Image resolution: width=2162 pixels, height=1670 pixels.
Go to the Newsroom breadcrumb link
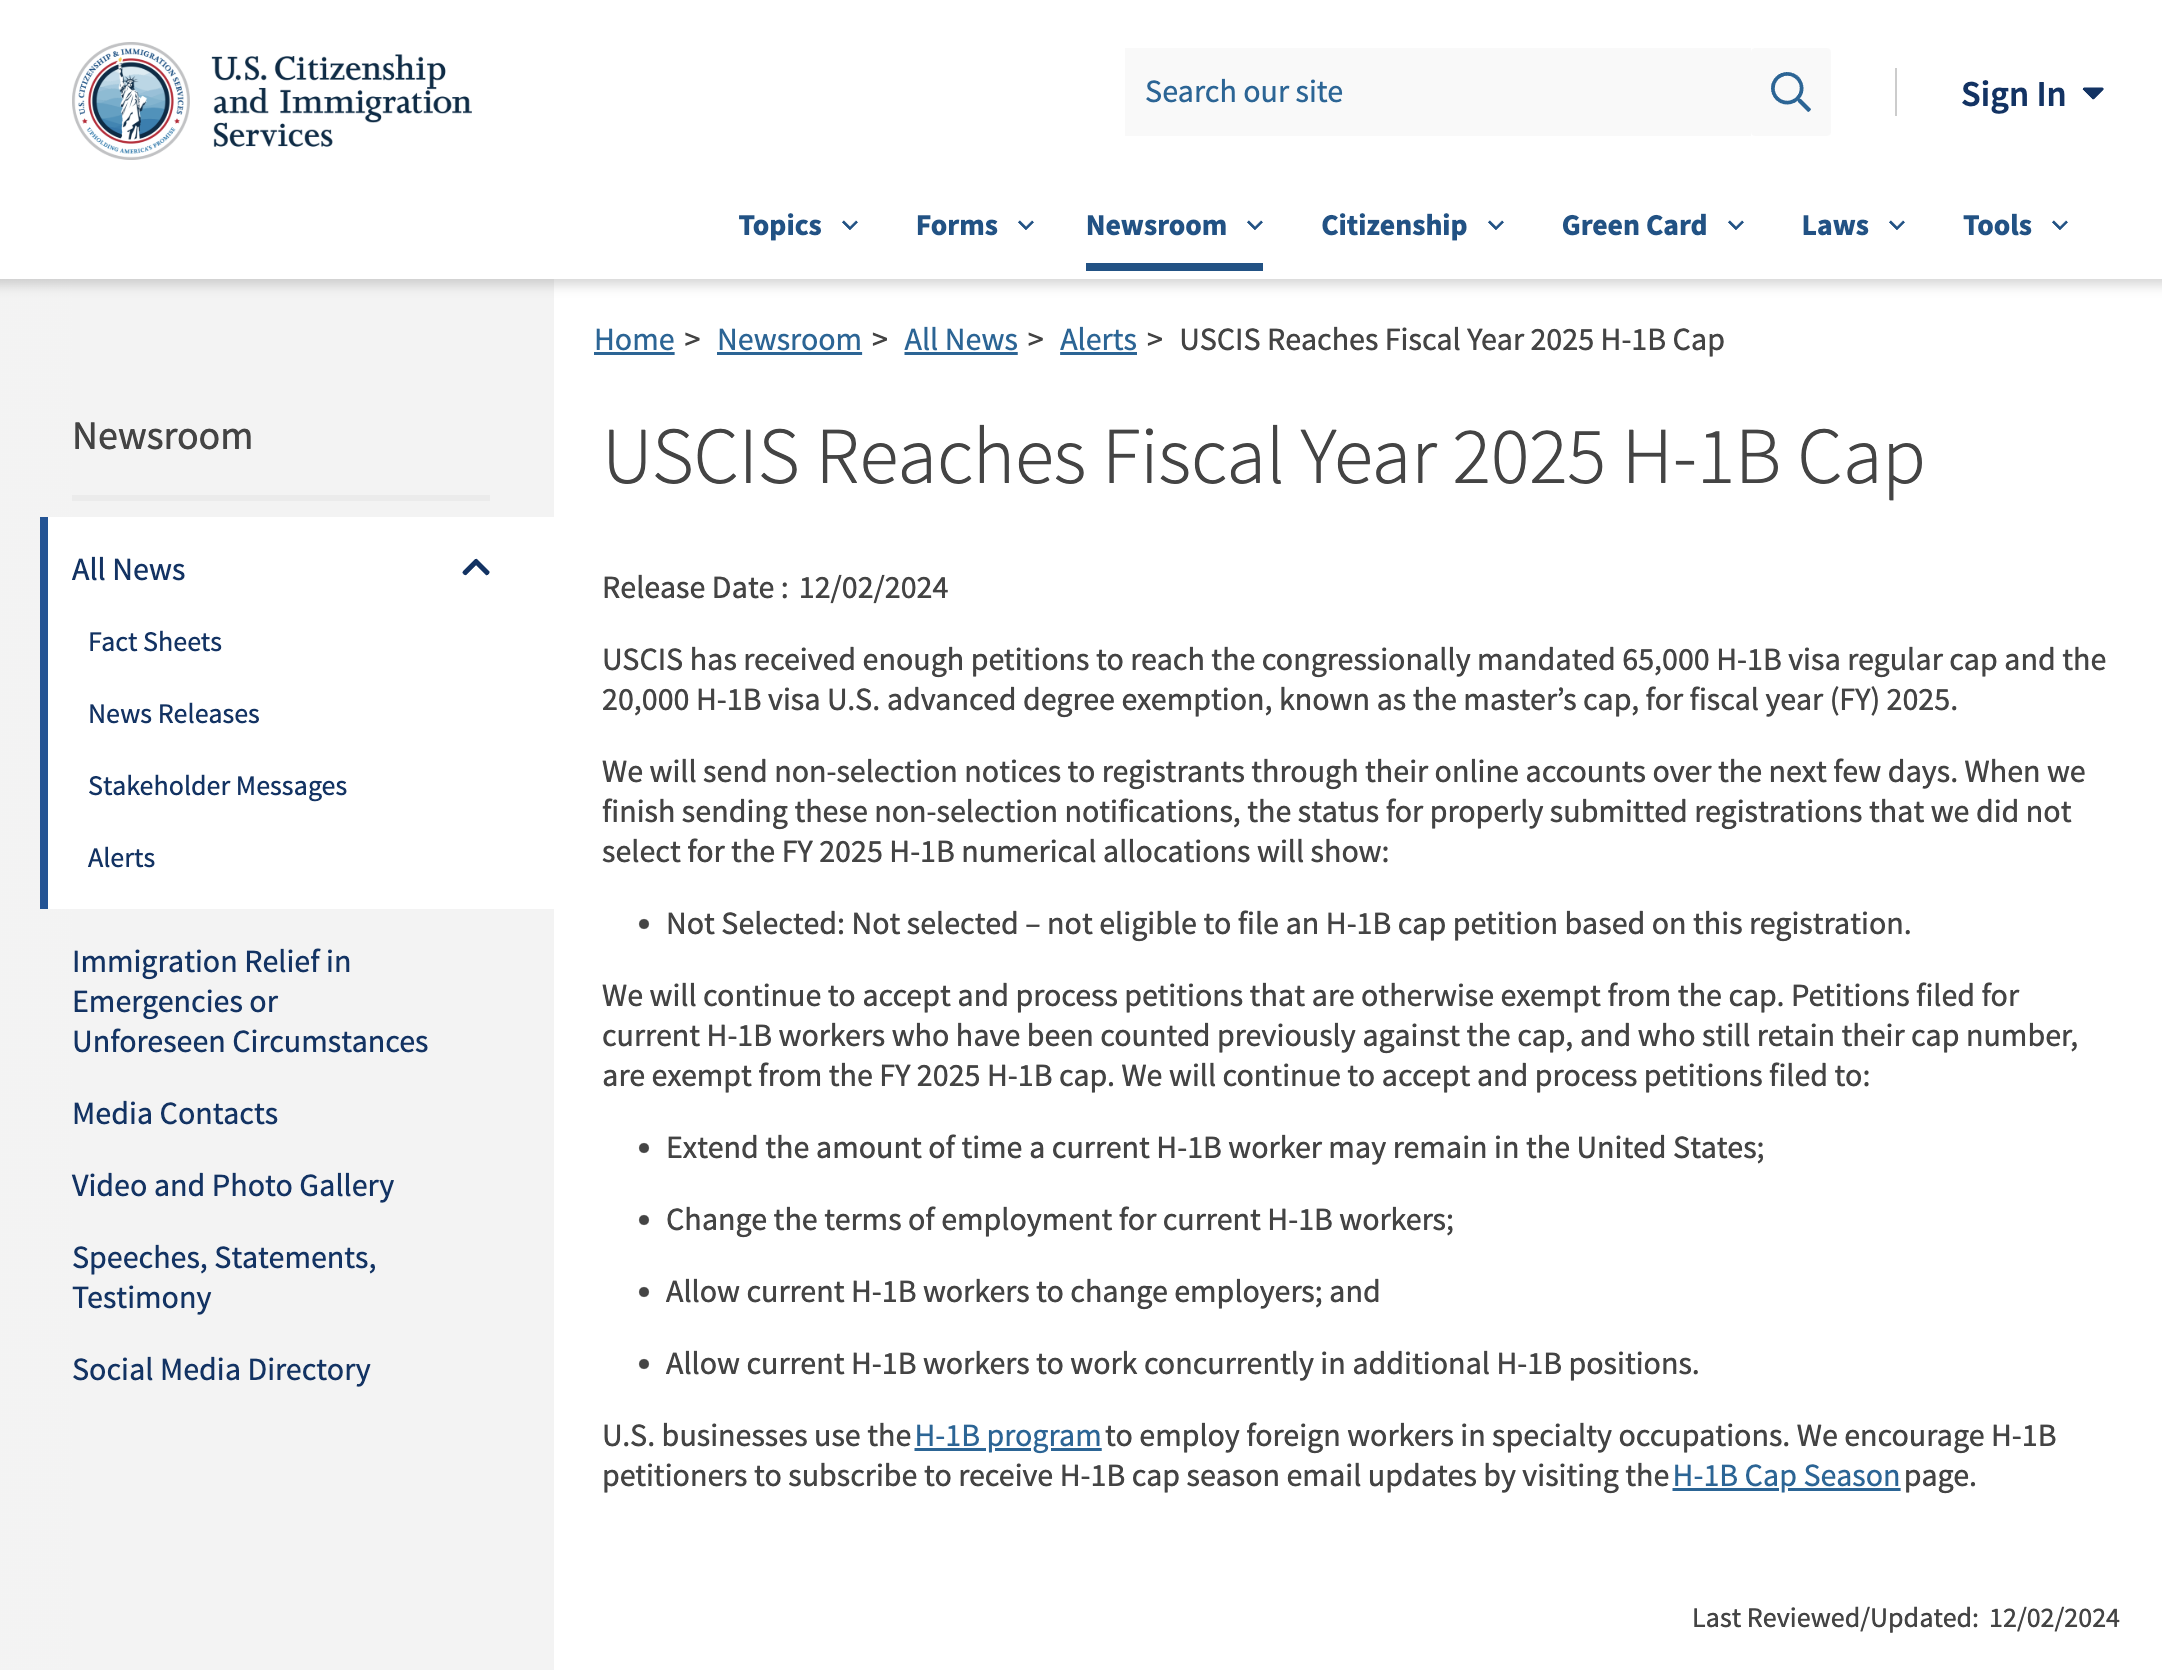[789, 340]
